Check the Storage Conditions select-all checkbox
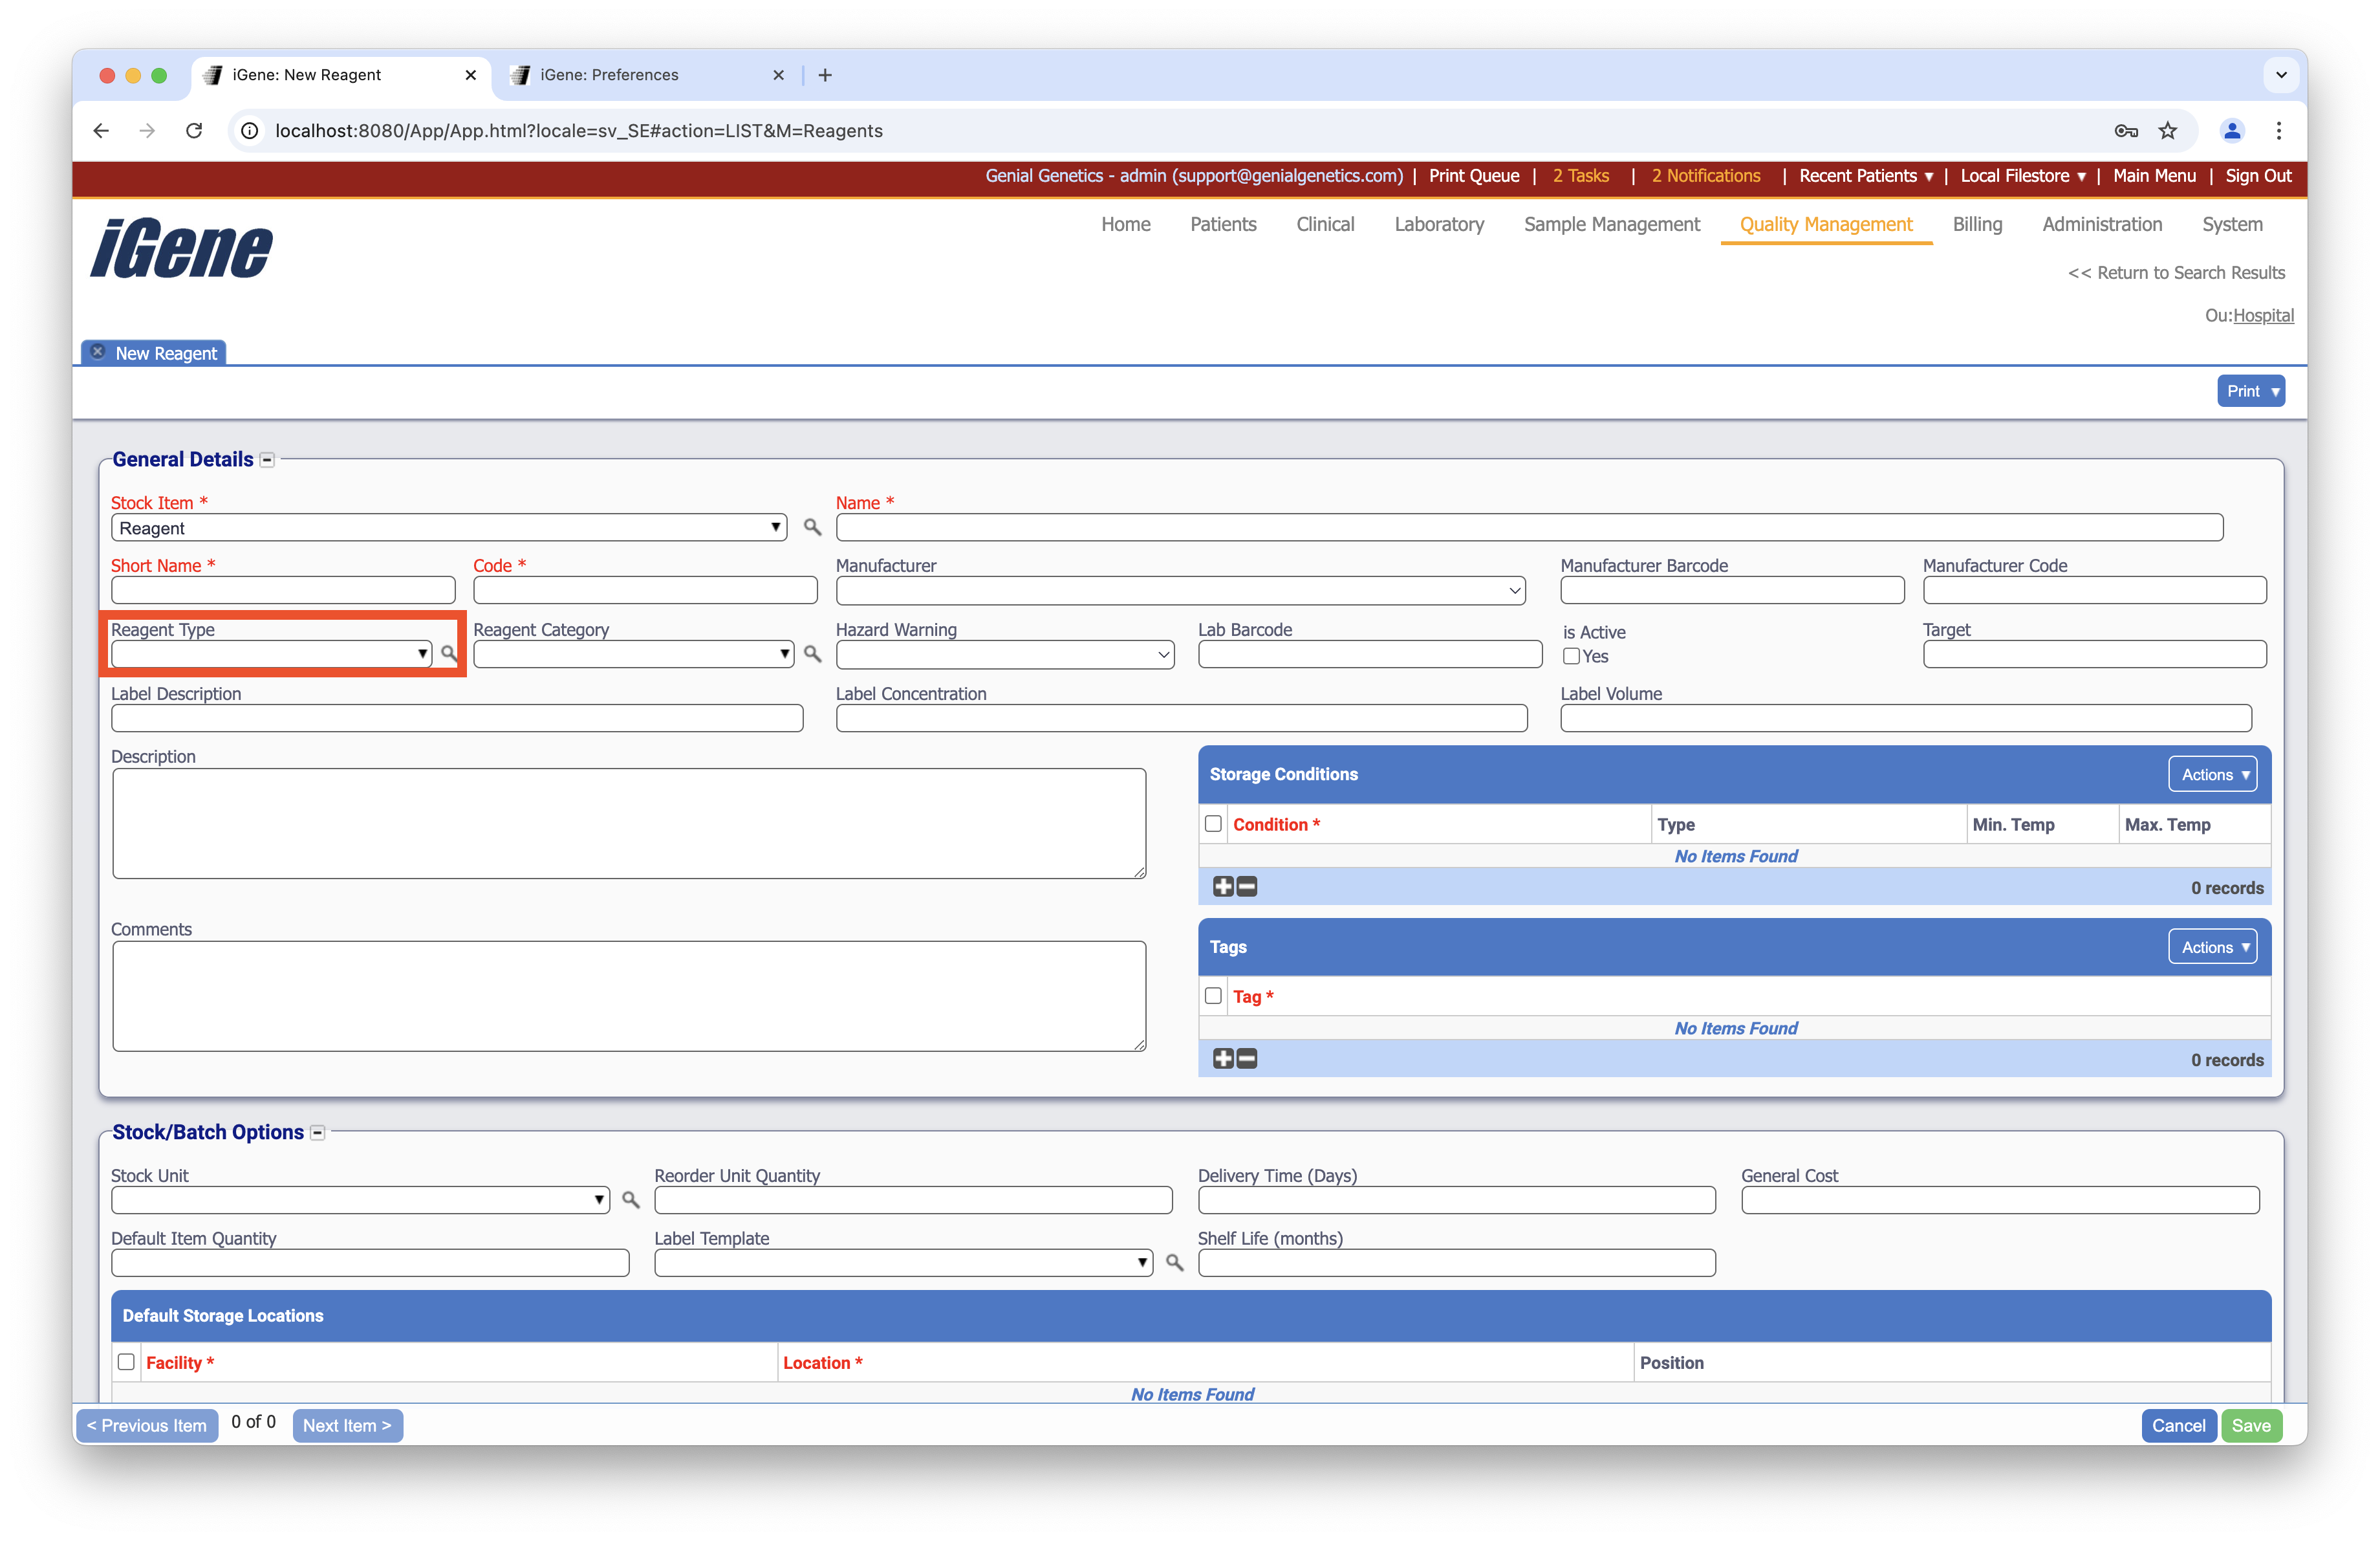2380x1541 pixels. (x=1213, y=824)
